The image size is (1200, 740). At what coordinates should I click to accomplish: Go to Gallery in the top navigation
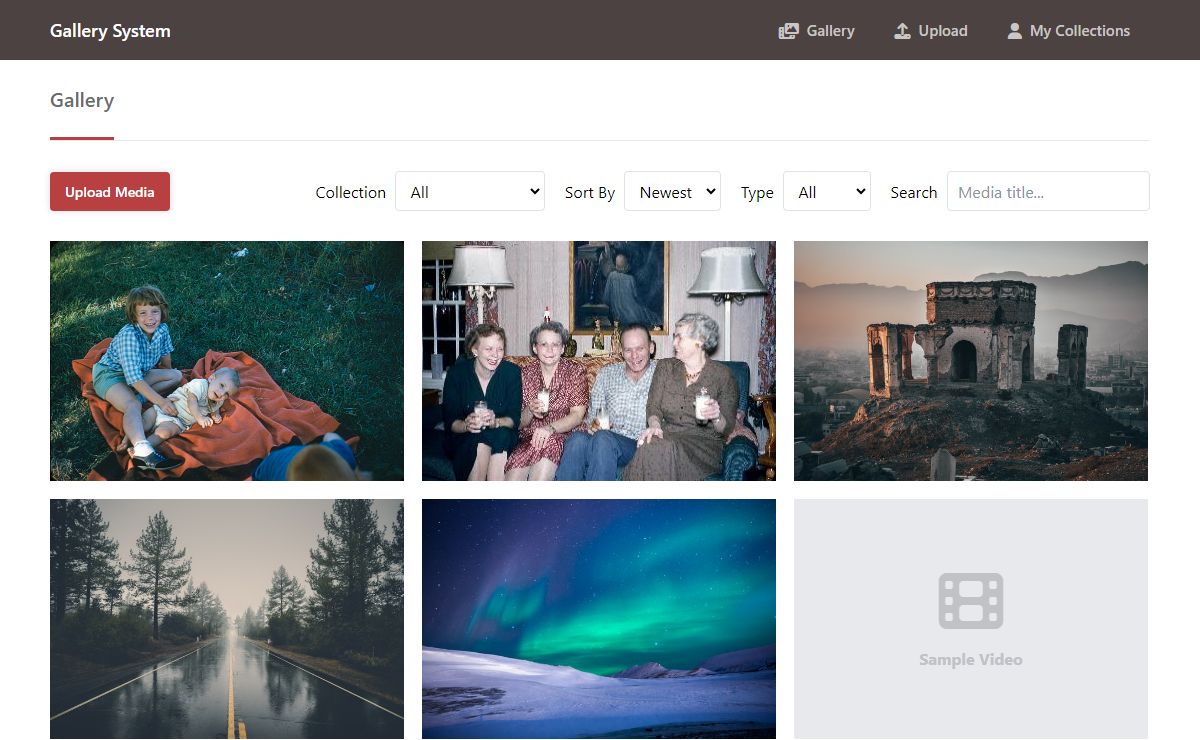click(817, 31)
